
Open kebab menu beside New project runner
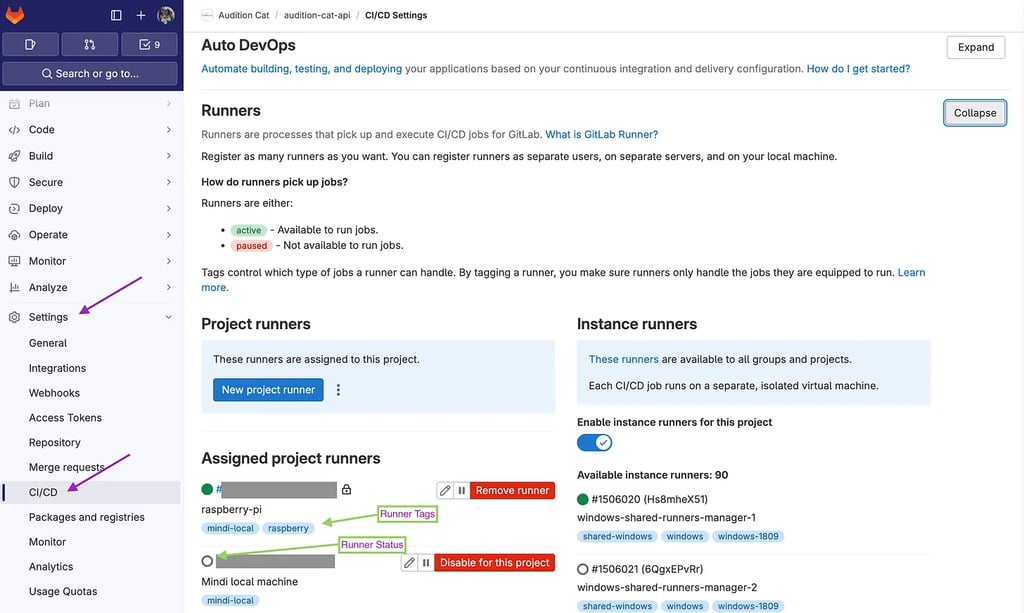pyautogui.click(x=338, y=390)
